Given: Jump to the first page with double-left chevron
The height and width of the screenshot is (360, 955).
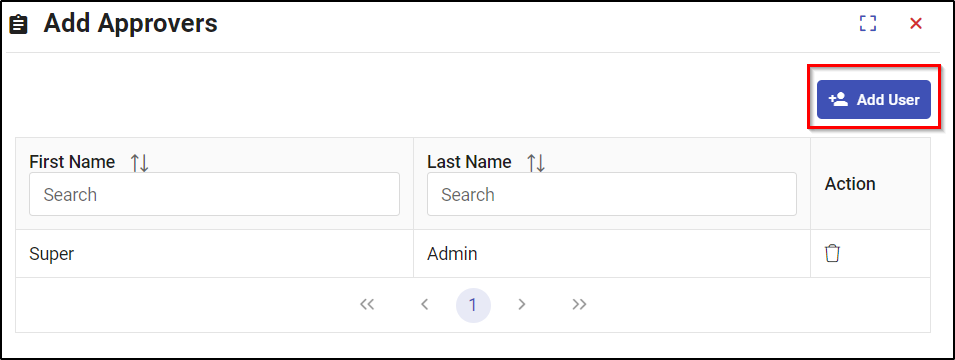Looking at the screenshot, I should click(367, 305).
